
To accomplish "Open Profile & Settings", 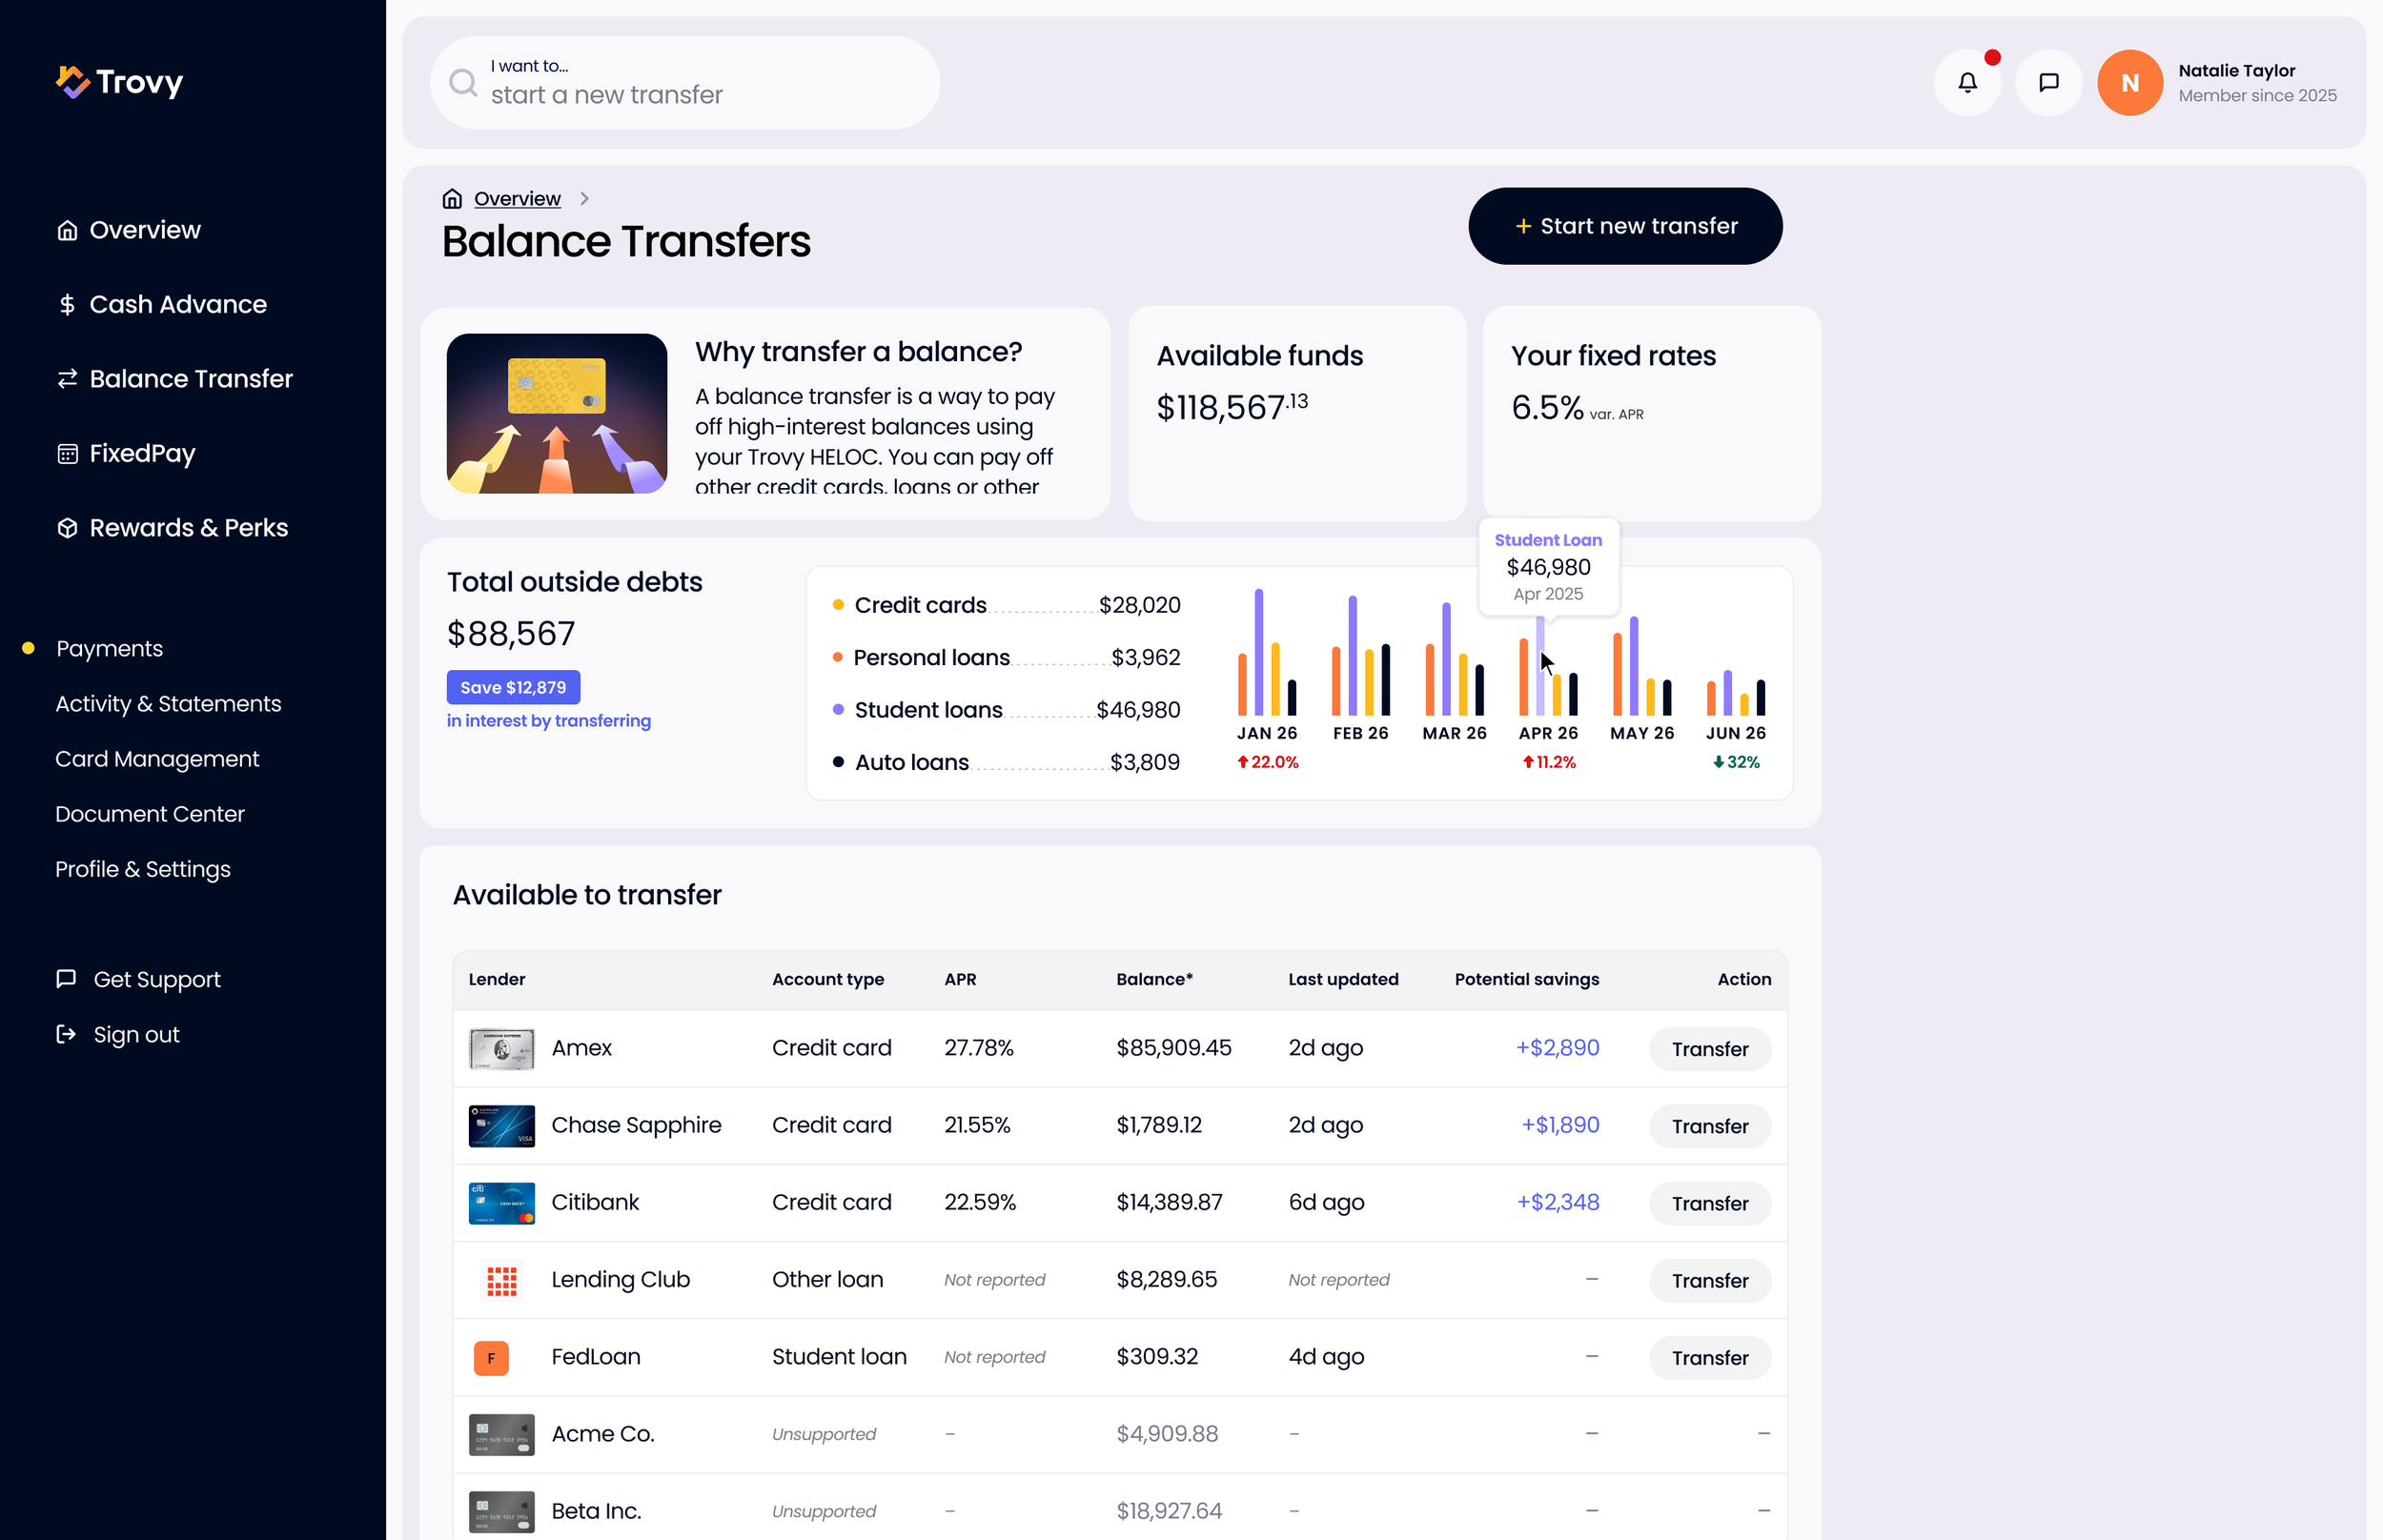I will coord(143,869).
